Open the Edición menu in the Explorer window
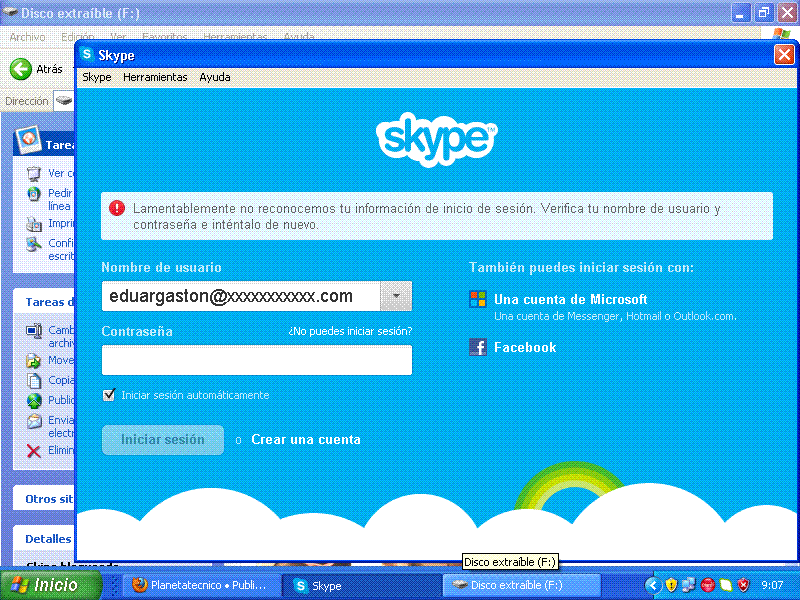800x600 pixels. click(x=78, y=37)
